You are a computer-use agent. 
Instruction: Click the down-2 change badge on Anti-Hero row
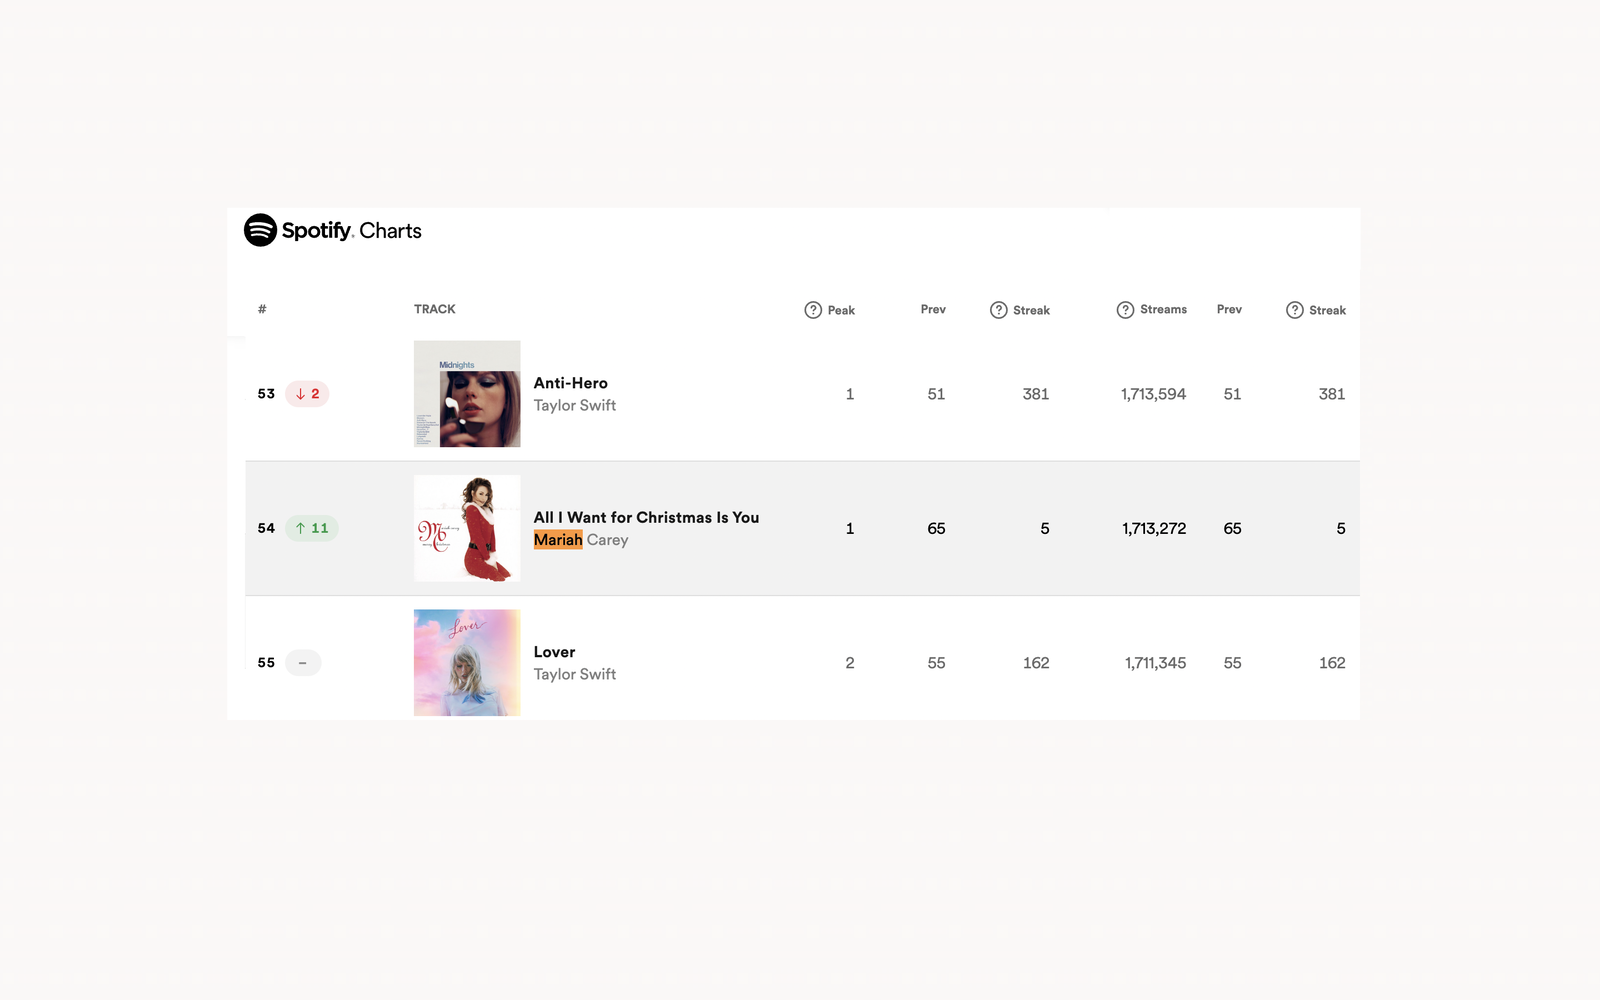tap(306, 393)
